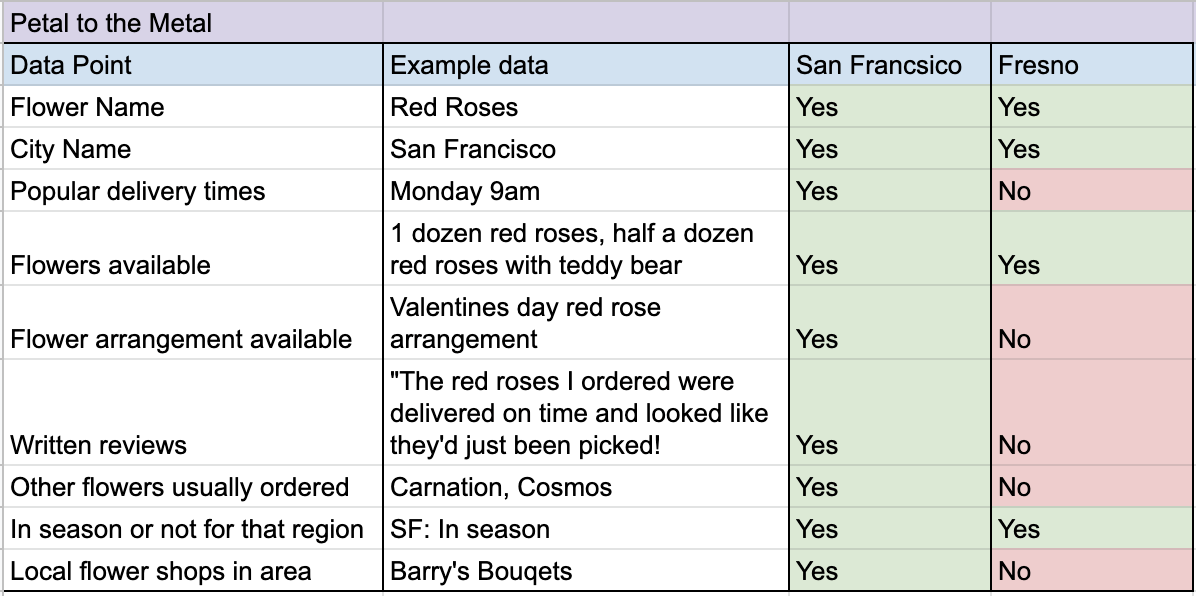Select San Francisco 'Yes' for Other flowers usually ordered
The height and width of the screenshot is (596, 1196).
coord(890,487)
